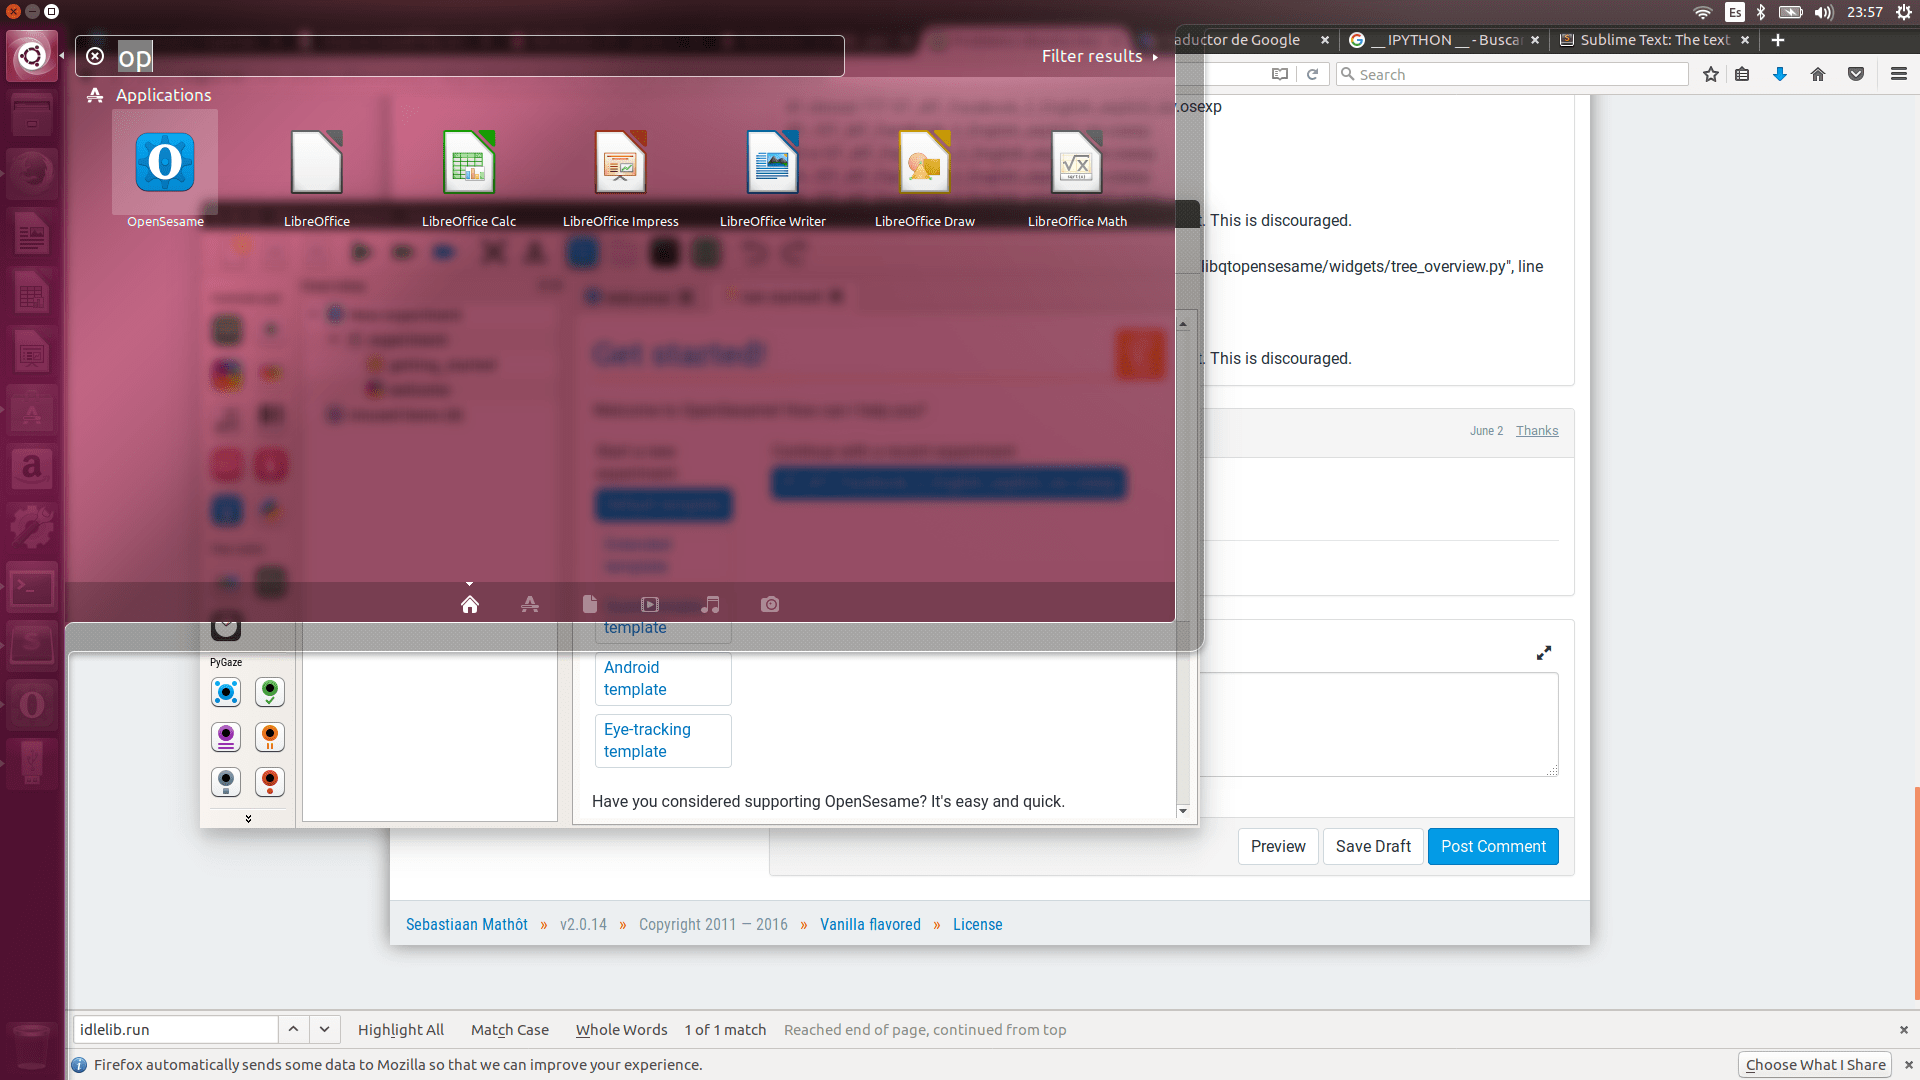Select the Home lens in Dash
The height and width of the screenshot is (1080, 1920).
470,604
